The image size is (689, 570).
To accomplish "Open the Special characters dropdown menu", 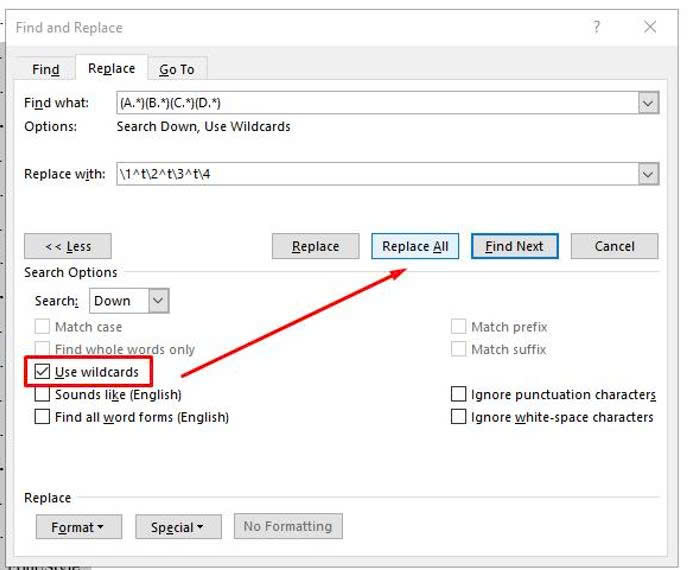I will pyautogui.click(x=177, y=527).
